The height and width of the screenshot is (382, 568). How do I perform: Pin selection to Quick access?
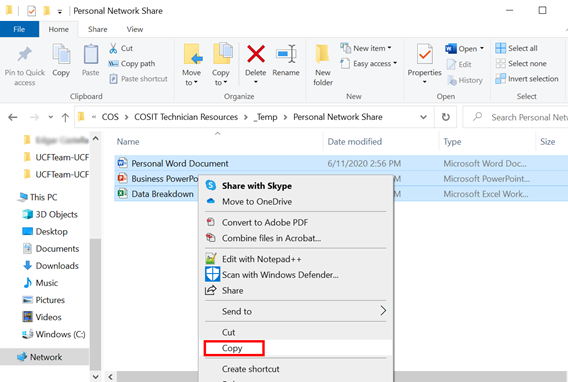pos(25,66)
